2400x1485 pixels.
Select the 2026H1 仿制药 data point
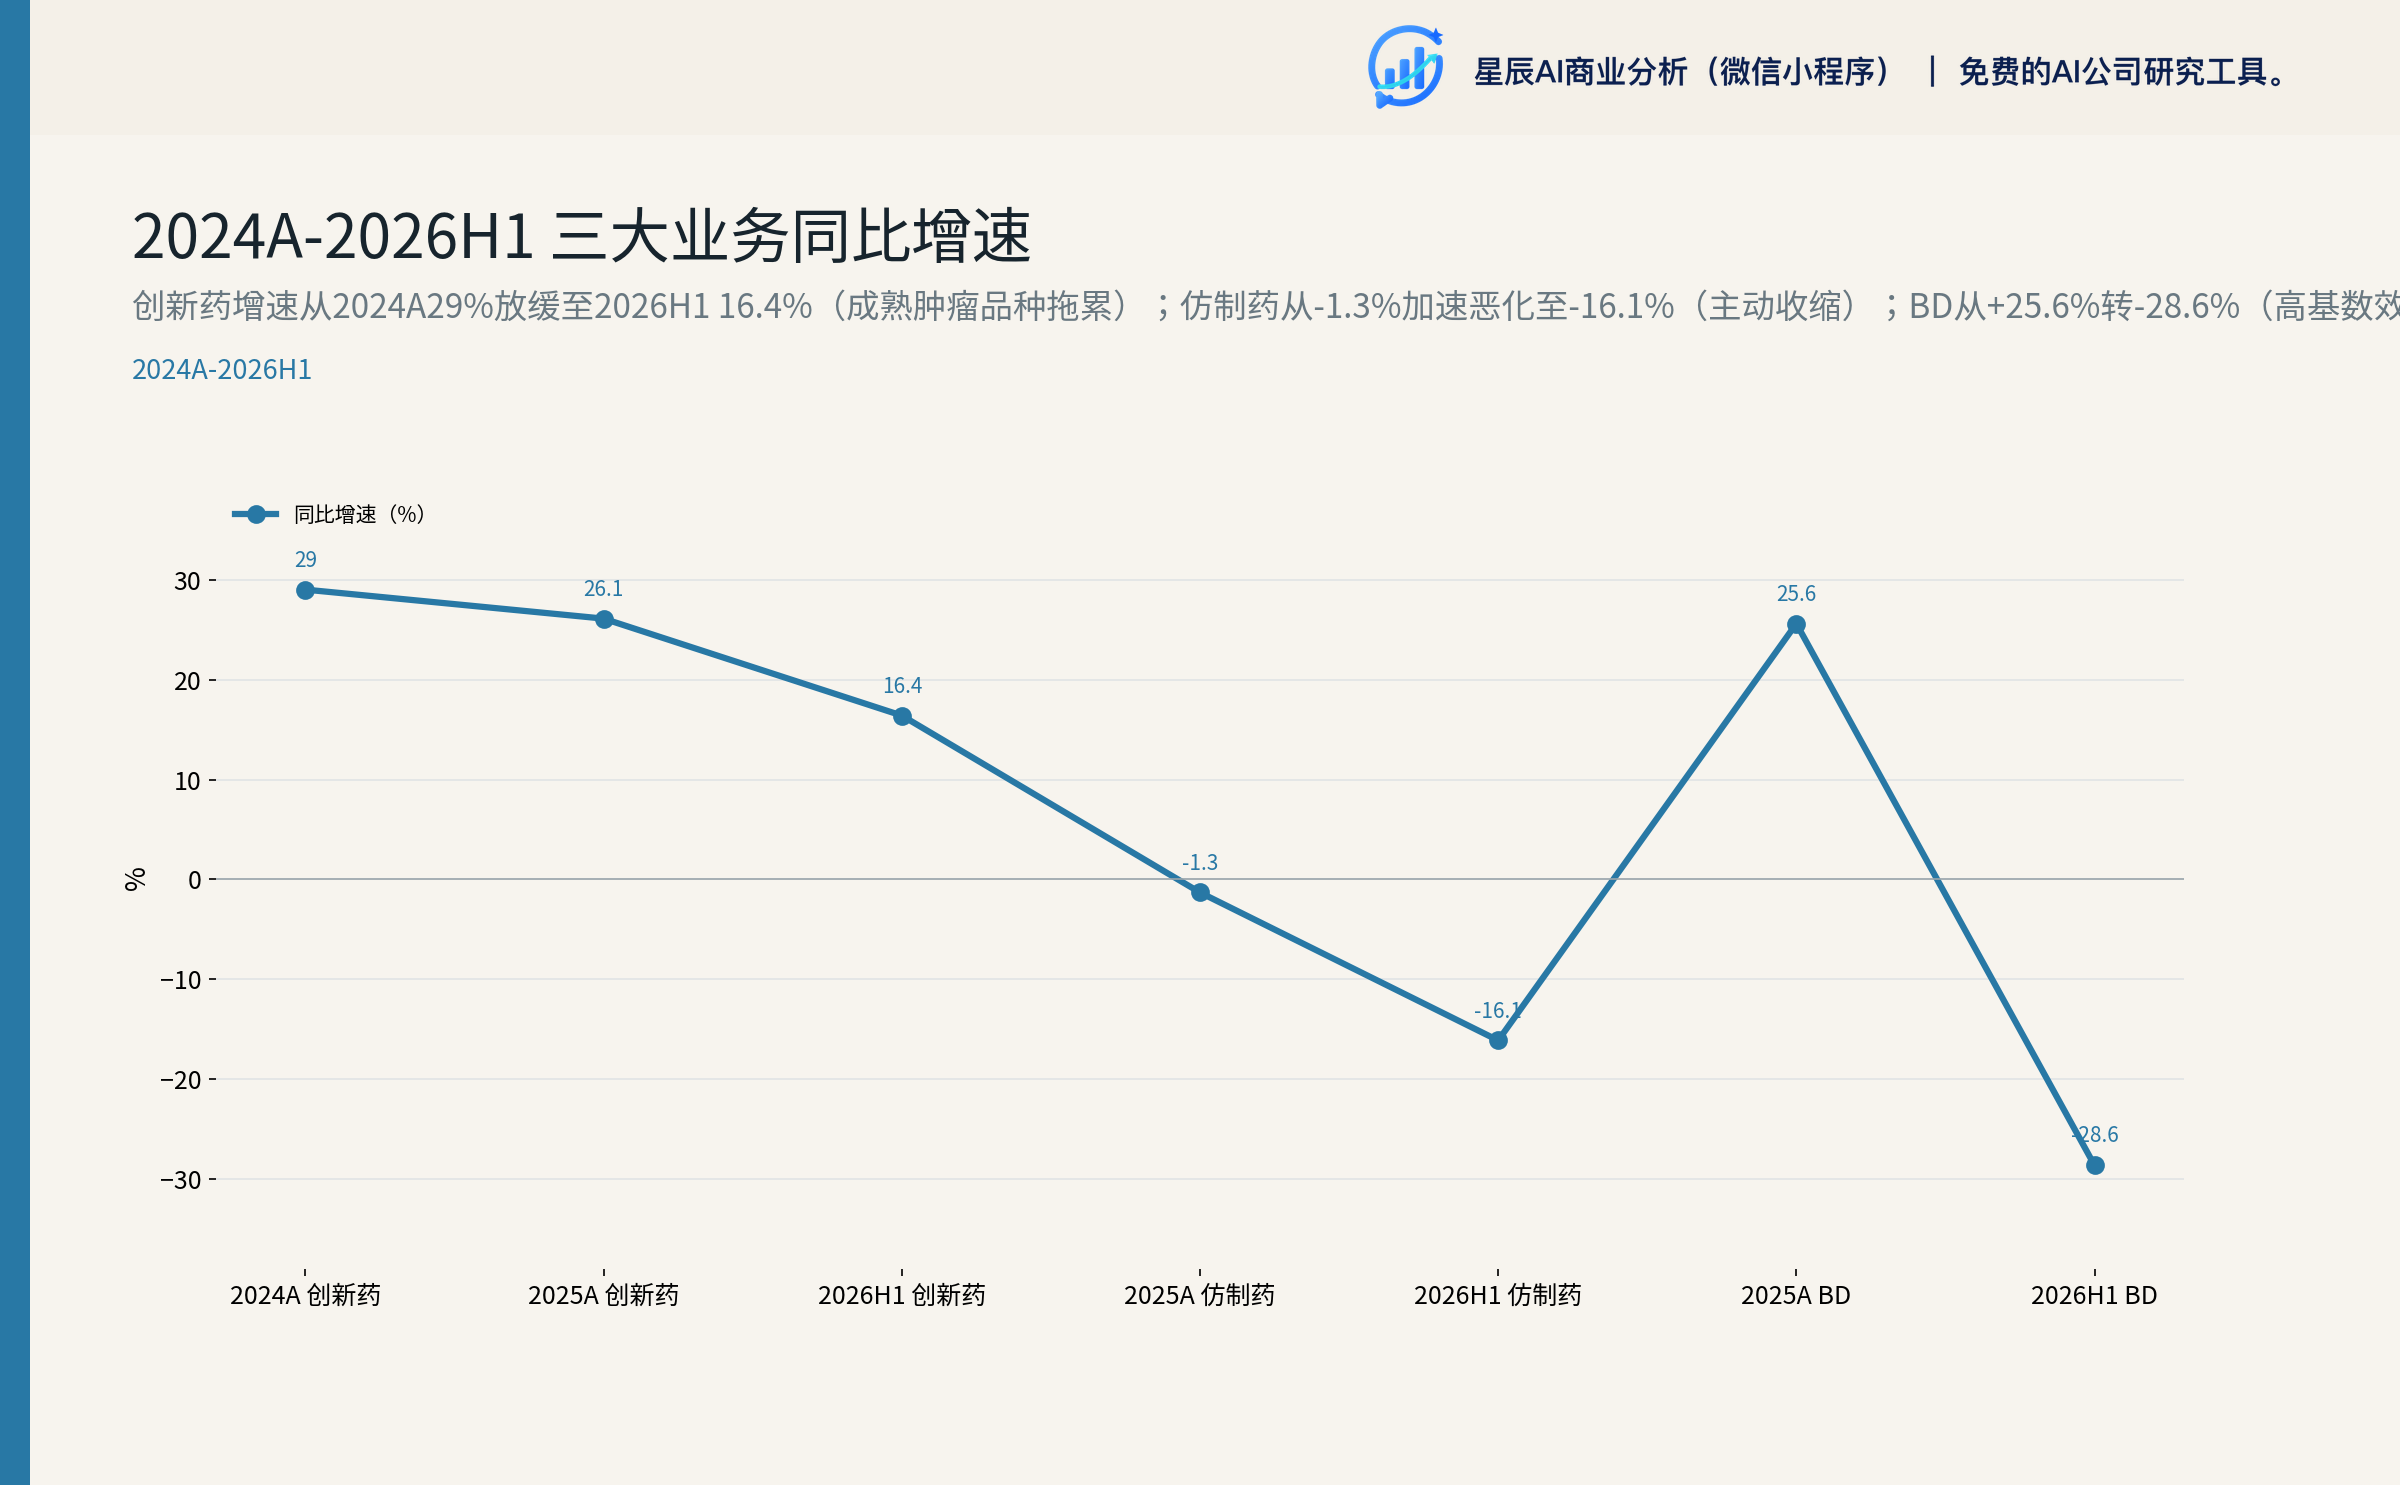point(1498,1041)
